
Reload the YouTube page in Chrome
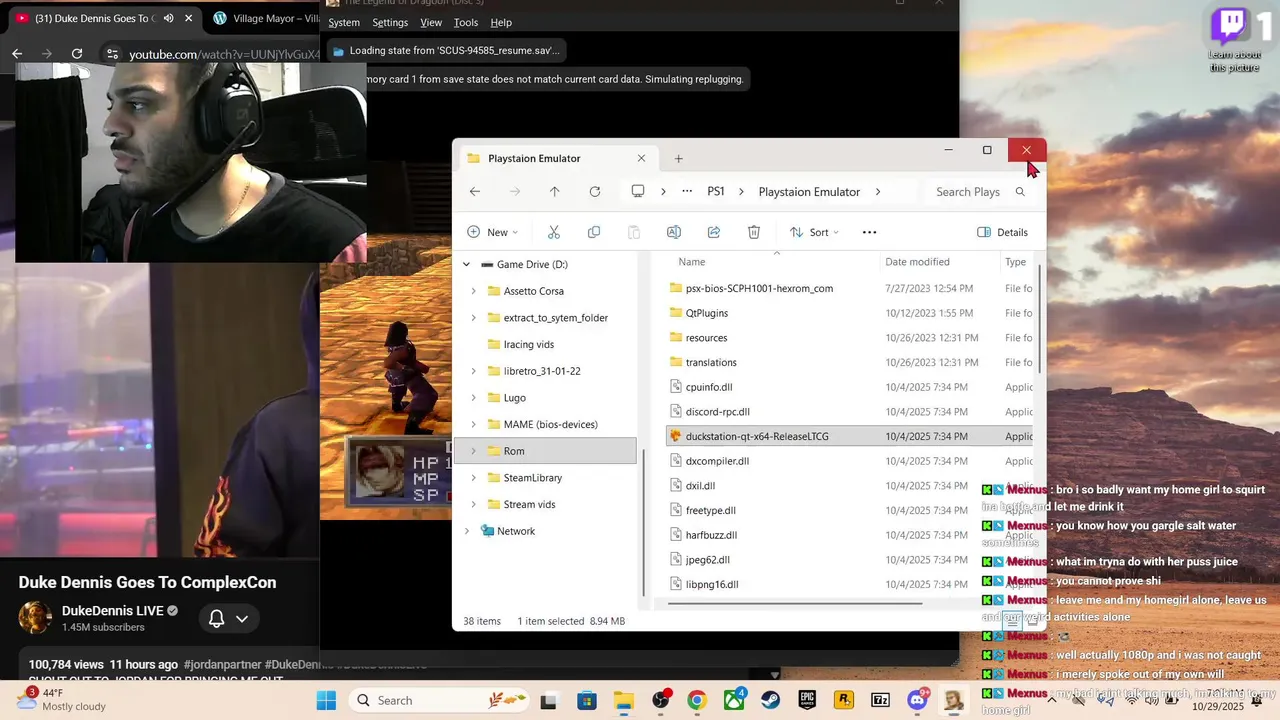point(77,54)
